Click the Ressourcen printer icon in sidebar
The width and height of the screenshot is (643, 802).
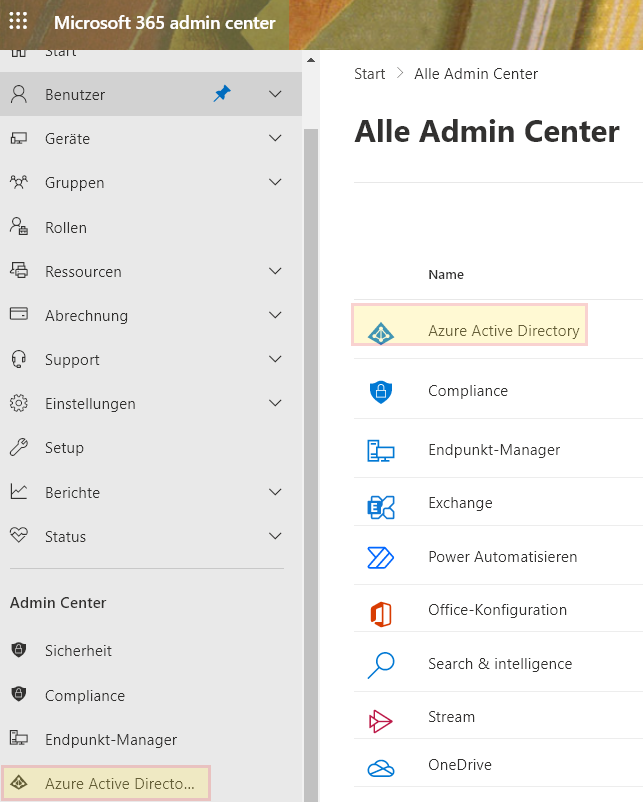pyautogui.click(x=19, y=270)
